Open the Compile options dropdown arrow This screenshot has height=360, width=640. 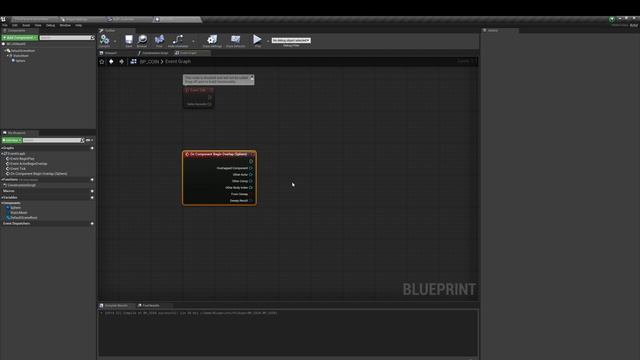(115, 41)
